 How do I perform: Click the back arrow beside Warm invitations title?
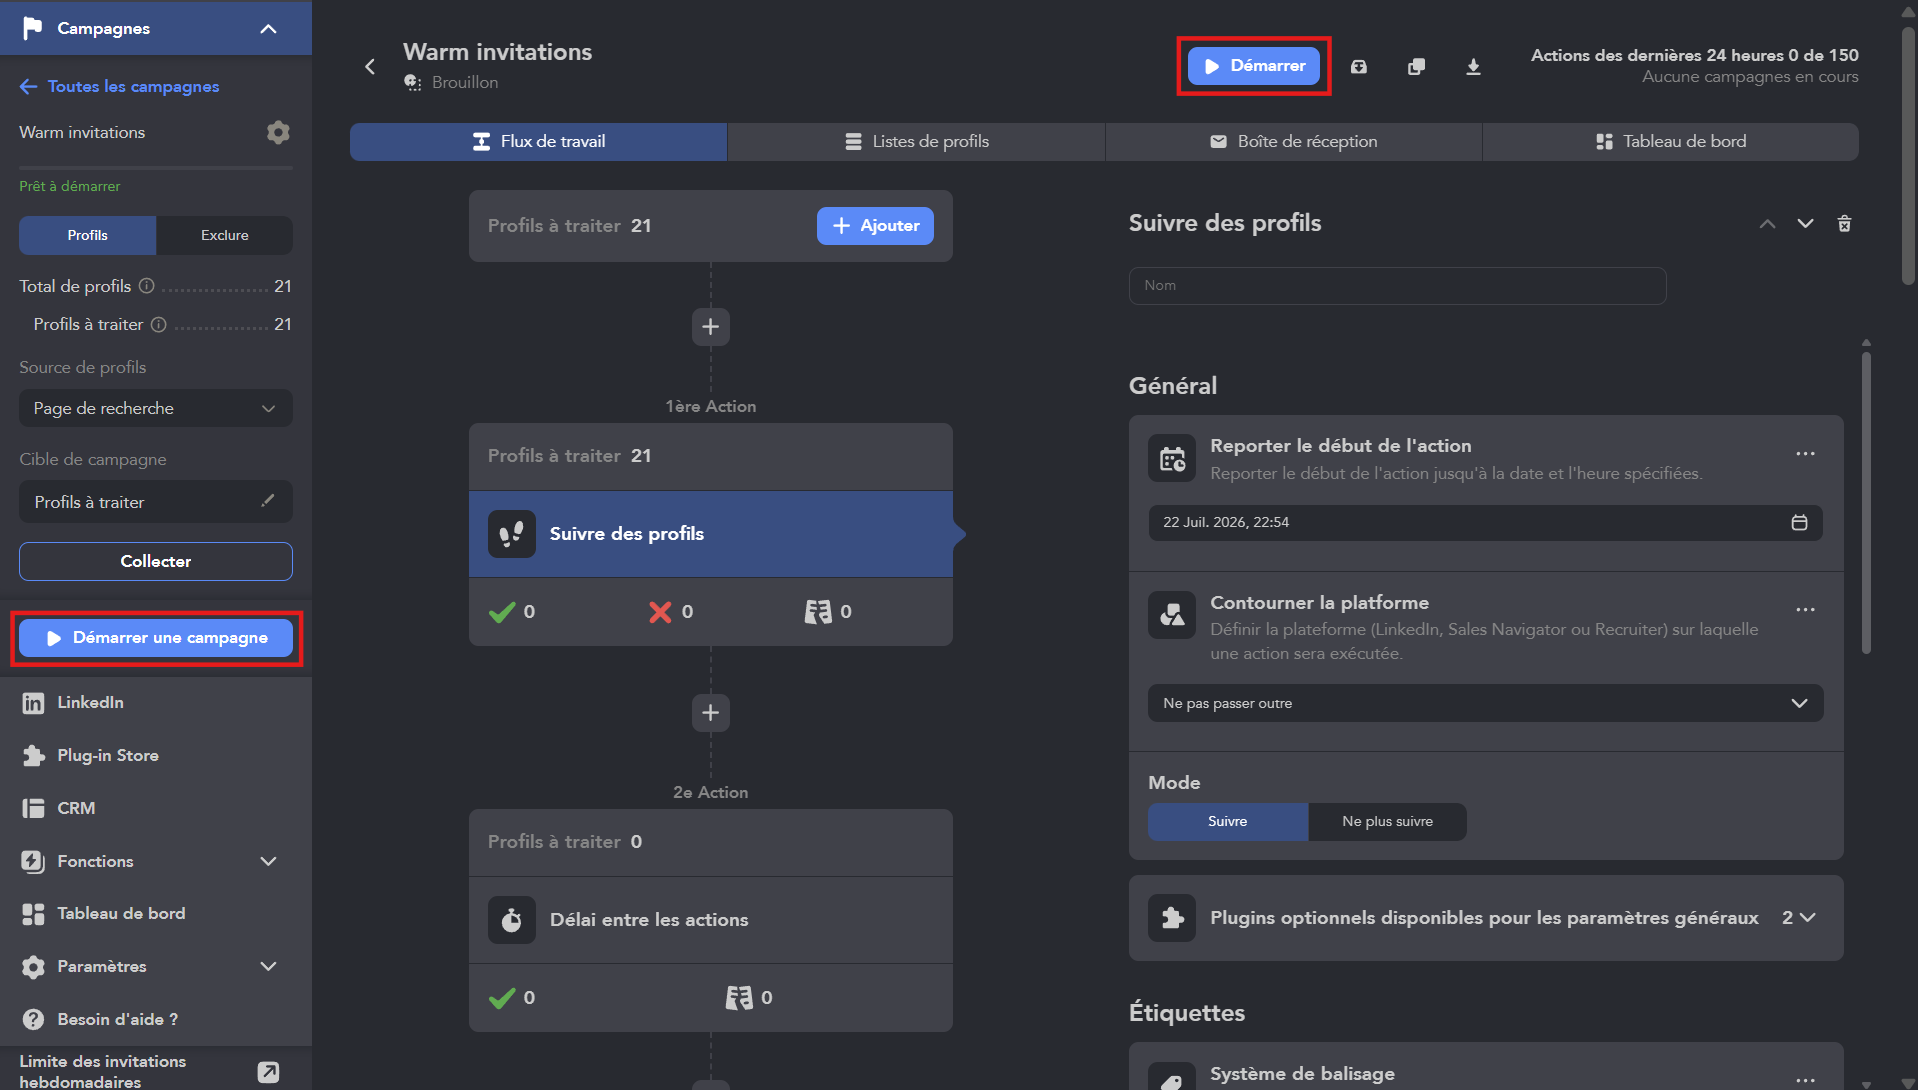coord(370,66)
